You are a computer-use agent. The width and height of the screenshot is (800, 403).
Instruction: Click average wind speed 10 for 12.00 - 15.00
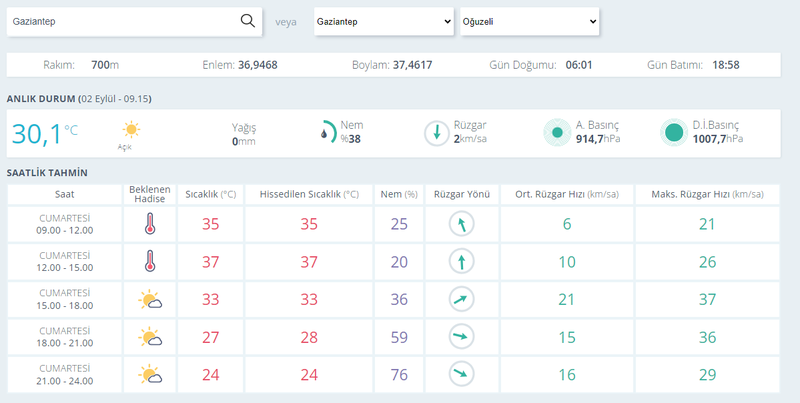click(567, 262)
